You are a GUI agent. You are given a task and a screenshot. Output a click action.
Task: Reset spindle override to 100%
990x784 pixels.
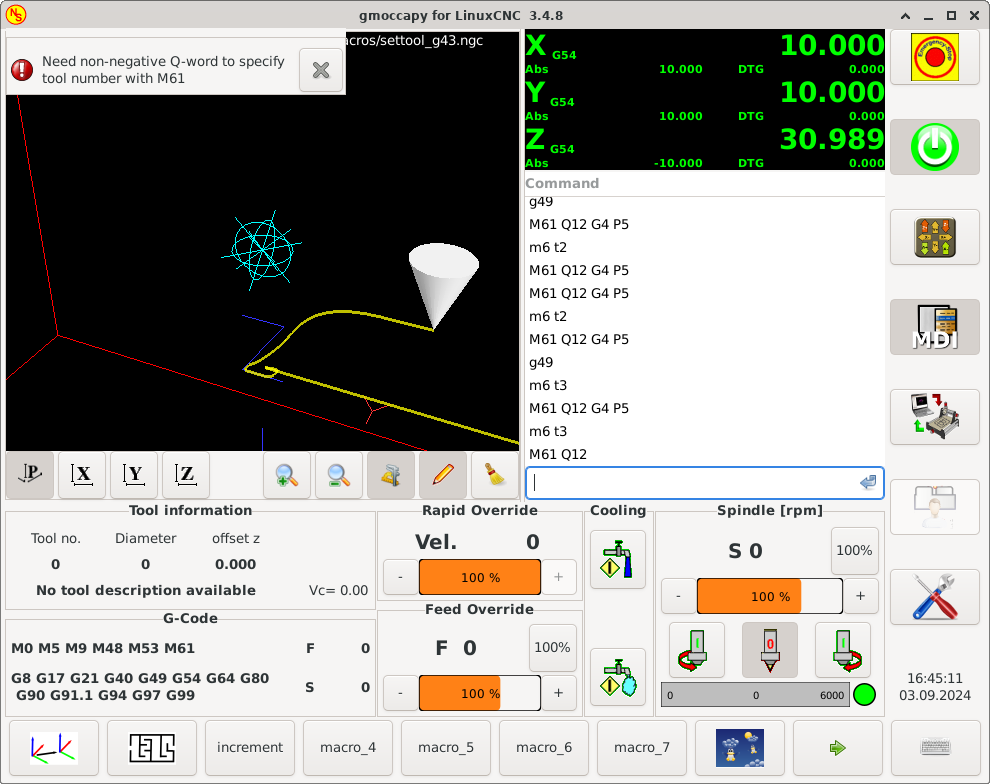[854, 550]
